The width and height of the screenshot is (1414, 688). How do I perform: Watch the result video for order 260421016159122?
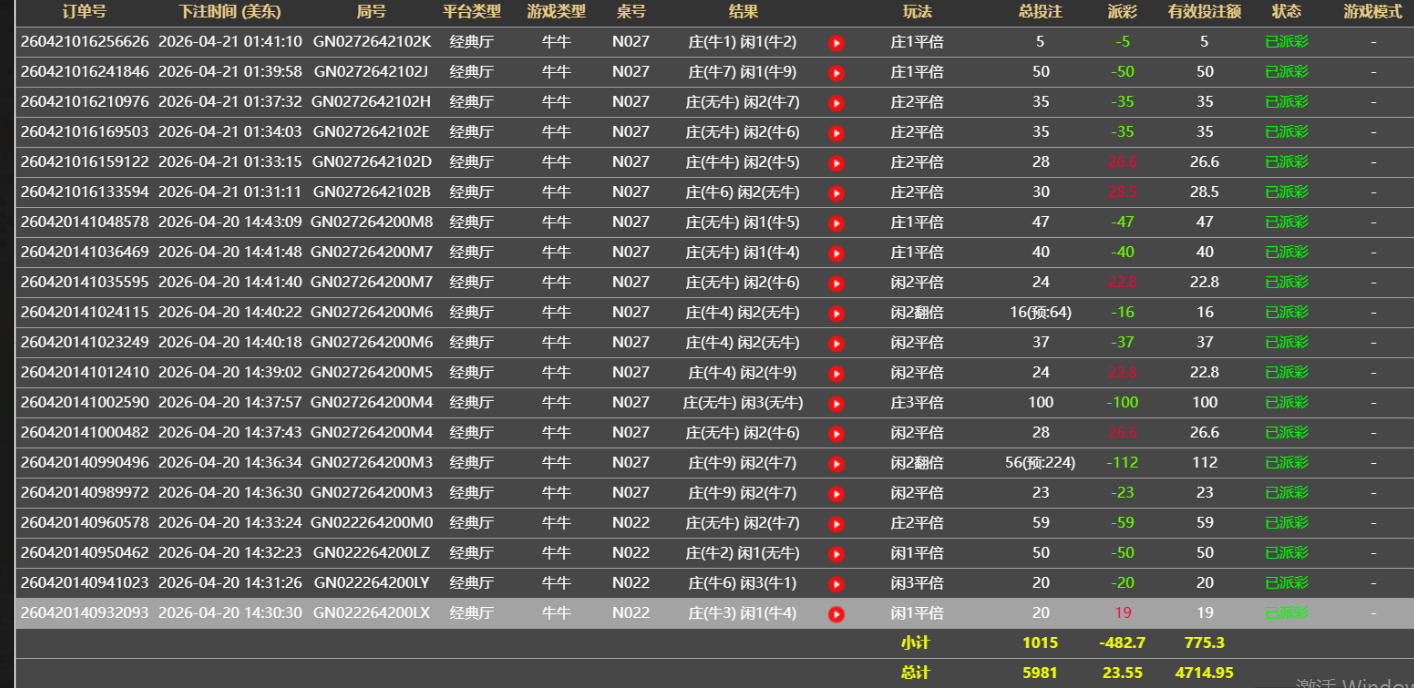[x=836, y=163]
